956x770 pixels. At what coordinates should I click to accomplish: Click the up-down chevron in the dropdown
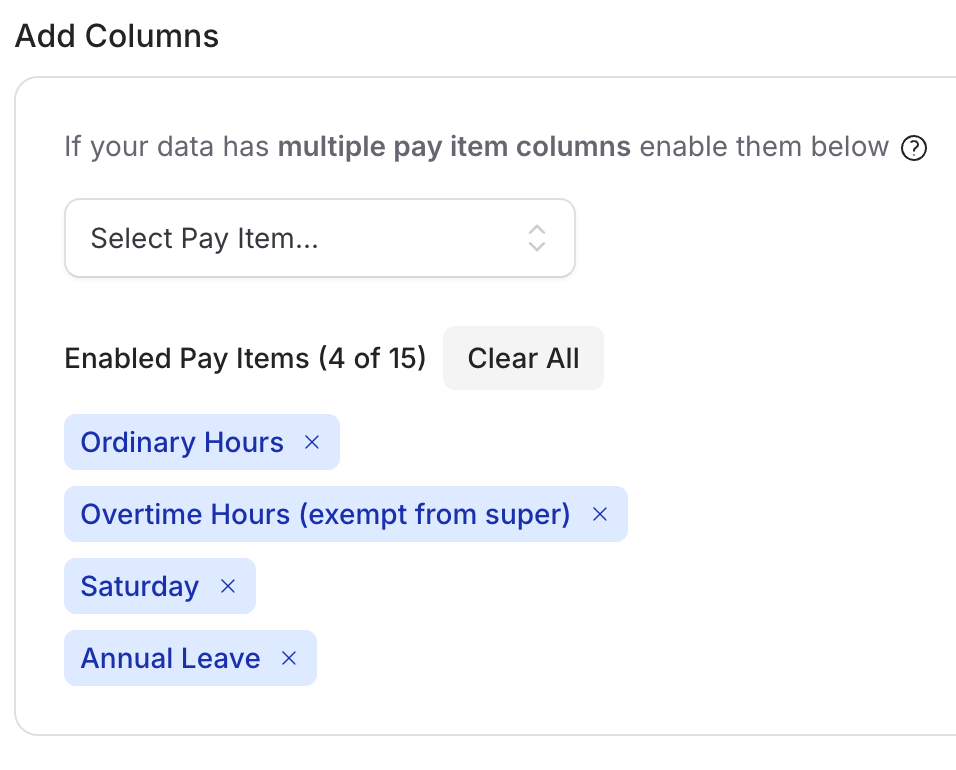coord(538,238)
